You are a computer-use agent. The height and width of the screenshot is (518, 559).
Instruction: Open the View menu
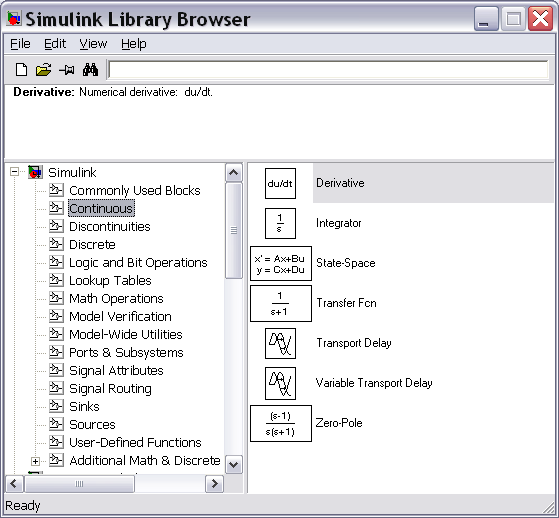(93, 44)
